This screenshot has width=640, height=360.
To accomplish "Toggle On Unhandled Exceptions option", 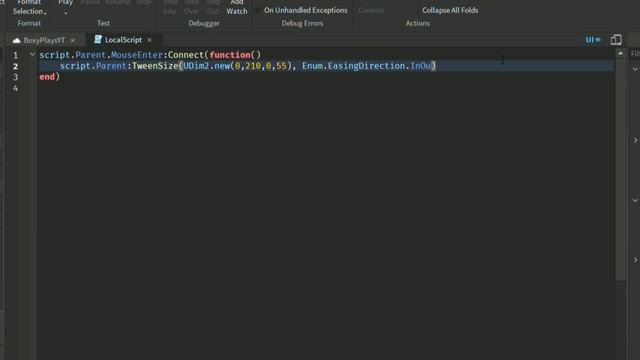I will [302, 10].
